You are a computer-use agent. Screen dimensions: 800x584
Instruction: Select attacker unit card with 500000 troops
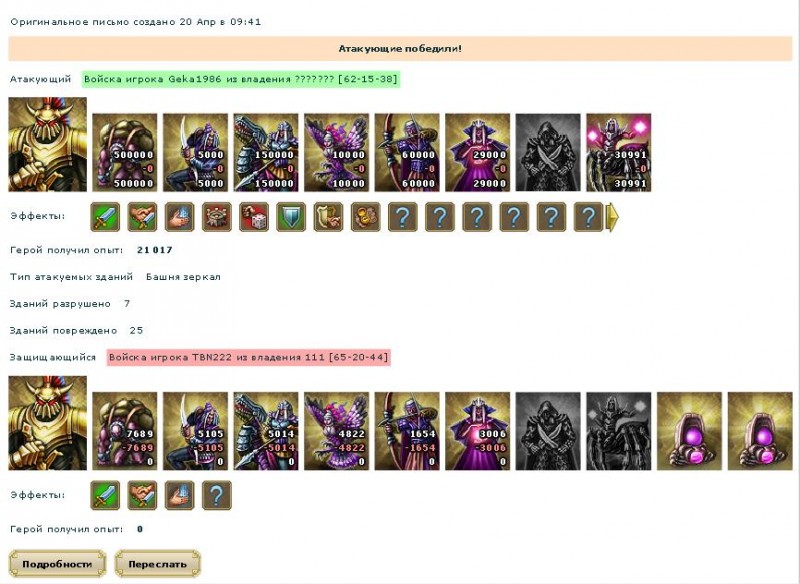click(125, 153)
